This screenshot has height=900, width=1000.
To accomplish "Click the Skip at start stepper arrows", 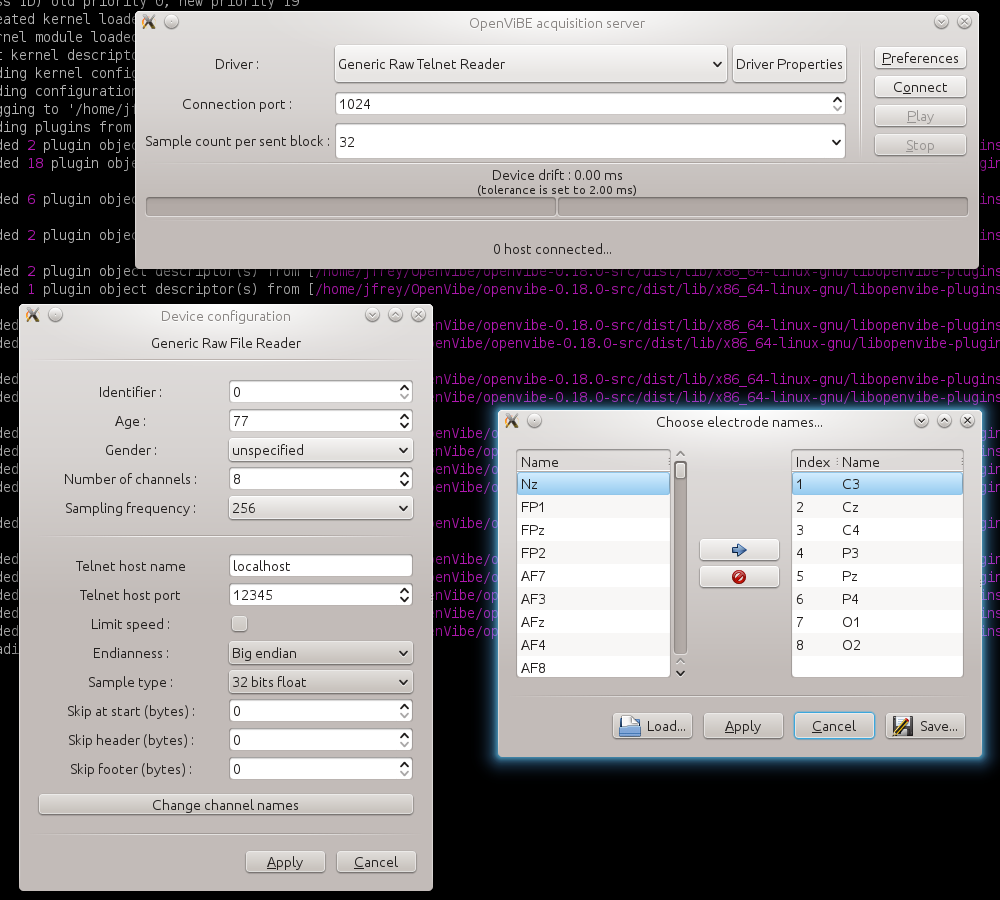I will (404, 711).
